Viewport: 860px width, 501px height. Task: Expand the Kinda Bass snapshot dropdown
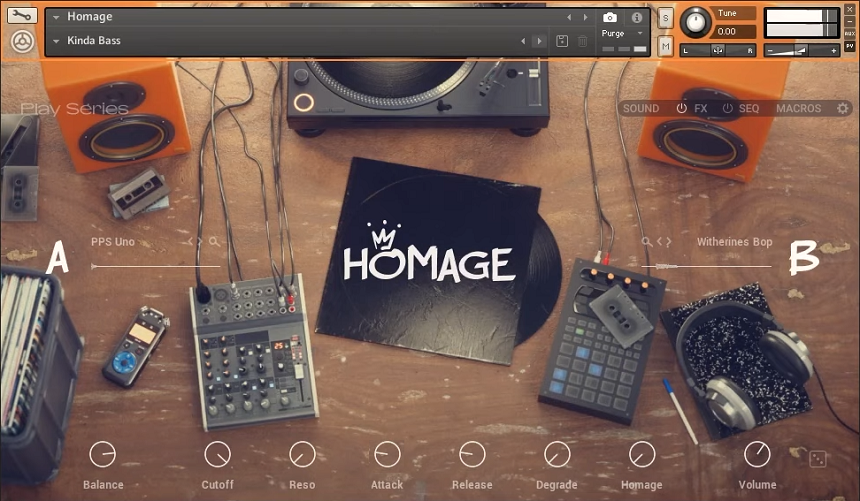point(56,41)
